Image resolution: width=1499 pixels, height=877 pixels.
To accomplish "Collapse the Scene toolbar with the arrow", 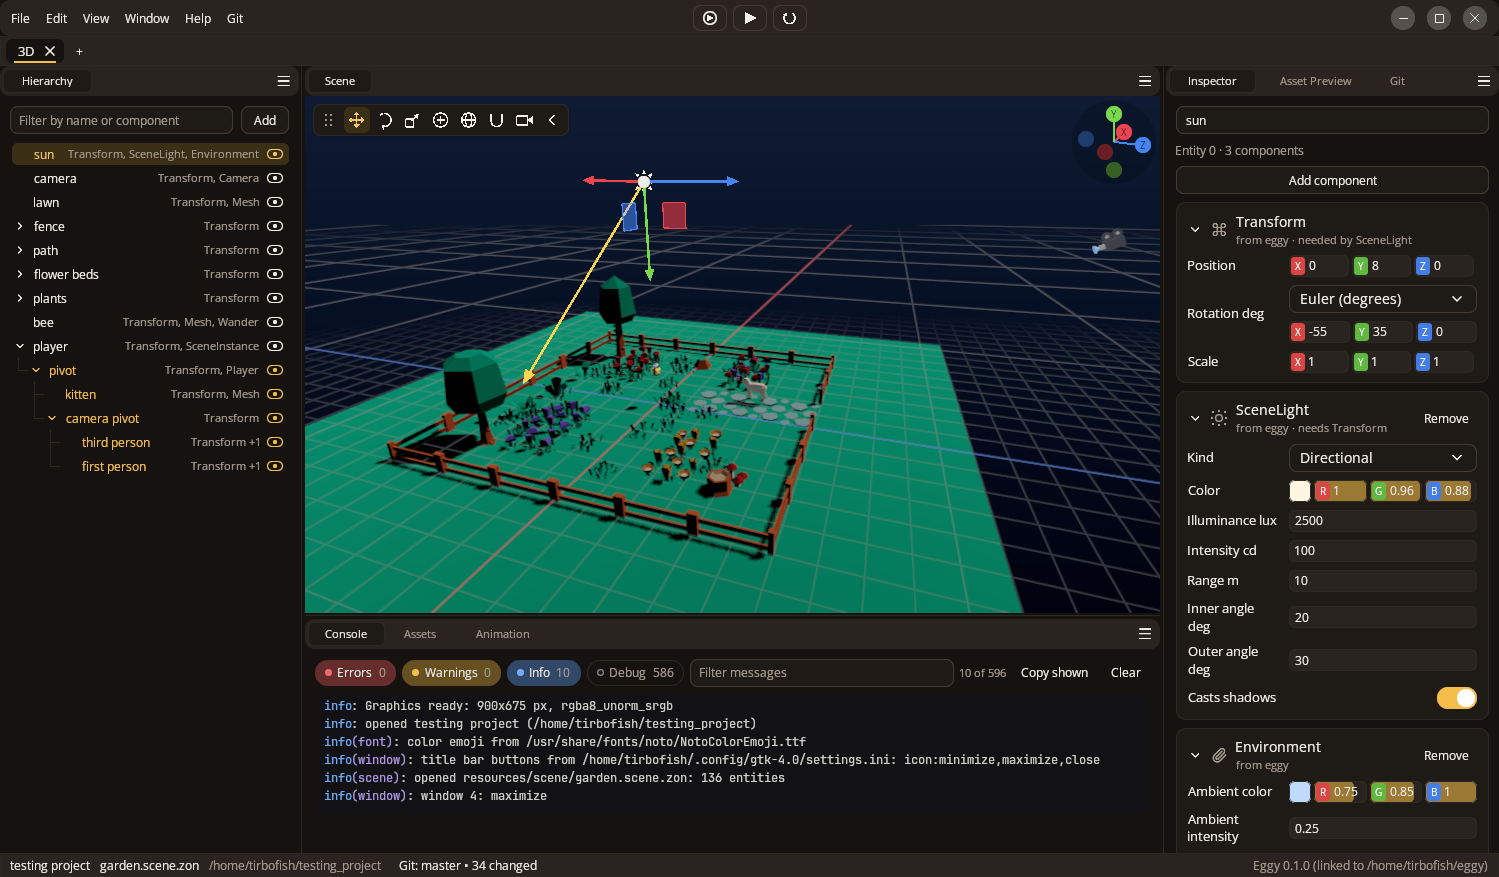I will point(552,120).
